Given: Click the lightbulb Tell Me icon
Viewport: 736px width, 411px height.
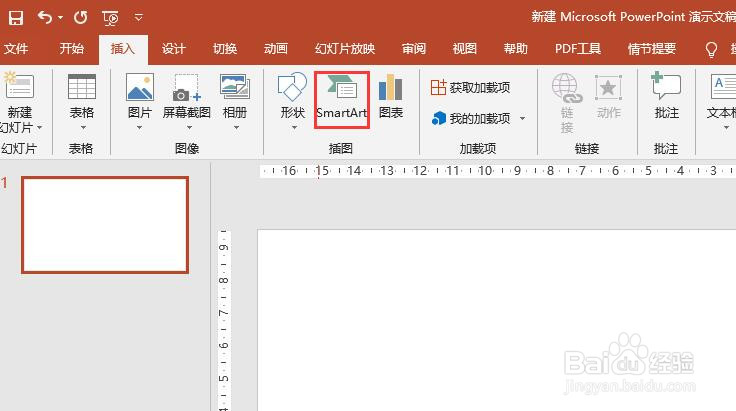Looking at the screenshot, I should (x=712, y=49).
